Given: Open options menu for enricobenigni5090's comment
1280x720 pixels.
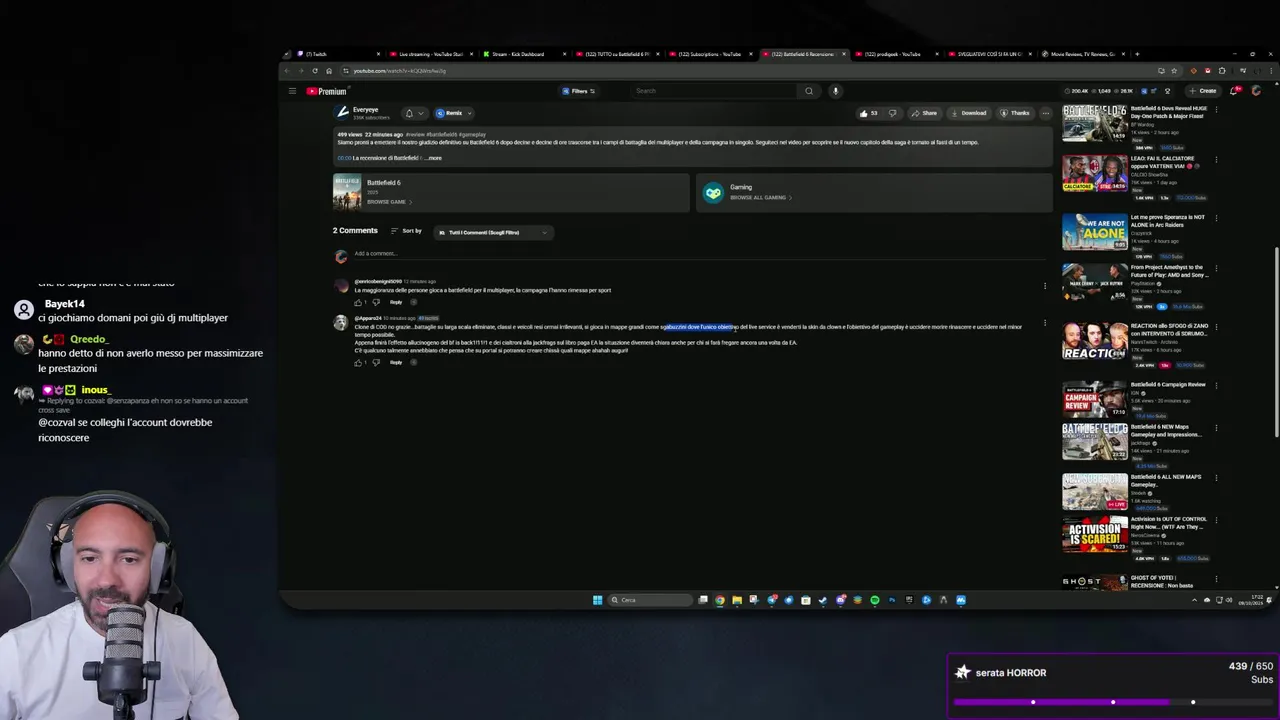Looking at the screenshot, I should click(1045, 286).
